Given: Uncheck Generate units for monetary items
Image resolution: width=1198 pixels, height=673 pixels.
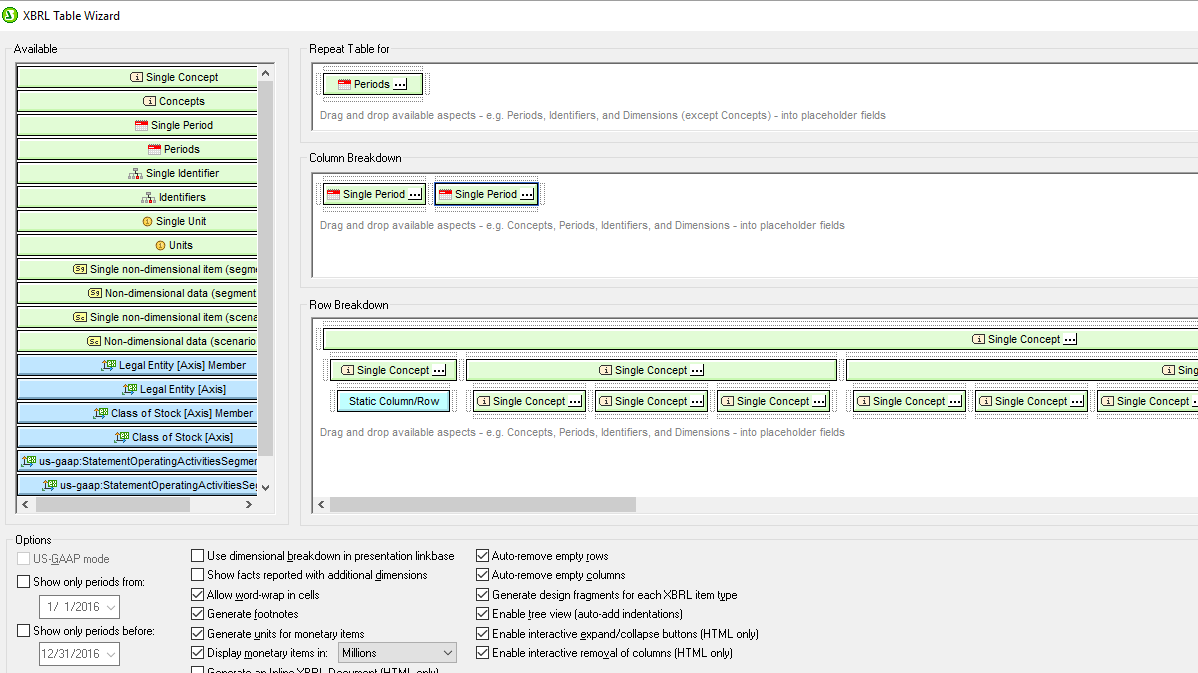Looking at the screenshot, I should [x=198, y=633].
